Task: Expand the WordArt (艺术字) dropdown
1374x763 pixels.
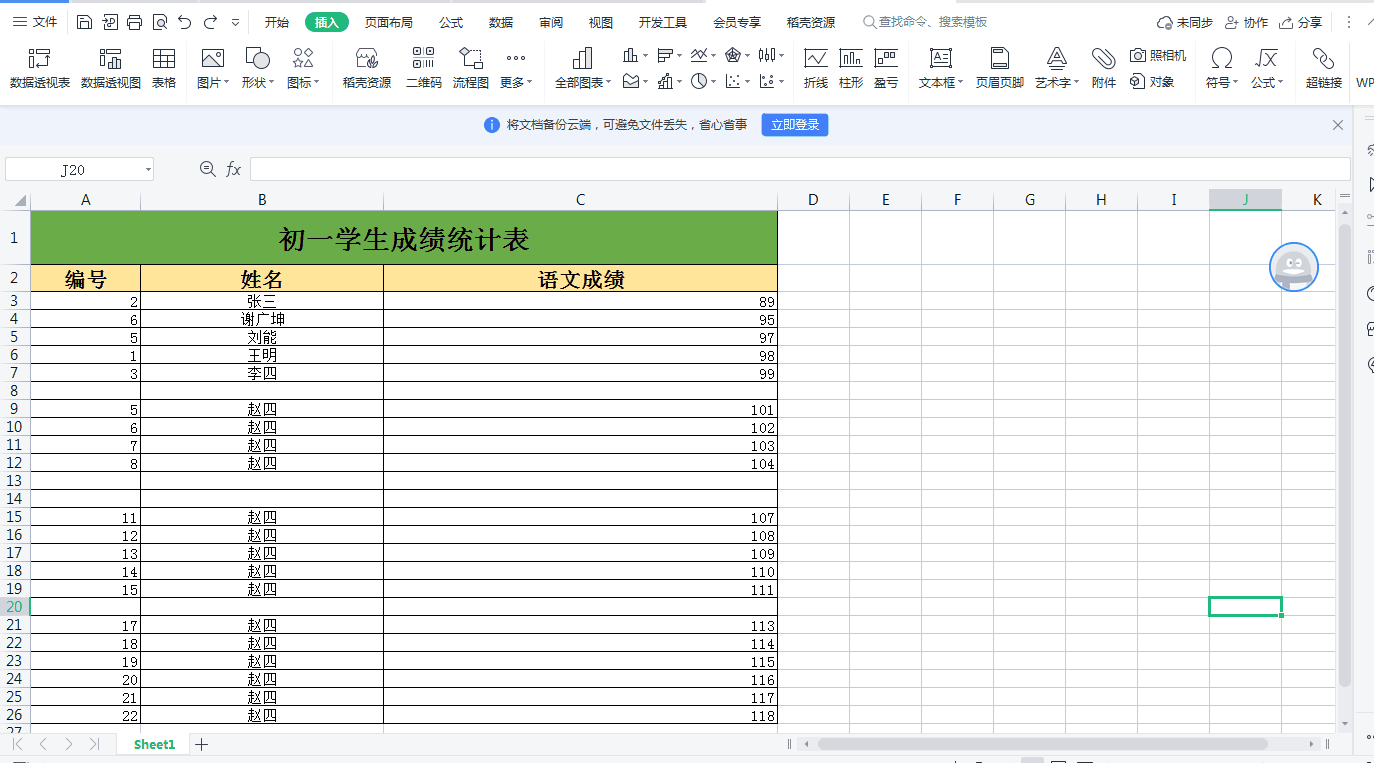Action: (x=1057, y=83)
